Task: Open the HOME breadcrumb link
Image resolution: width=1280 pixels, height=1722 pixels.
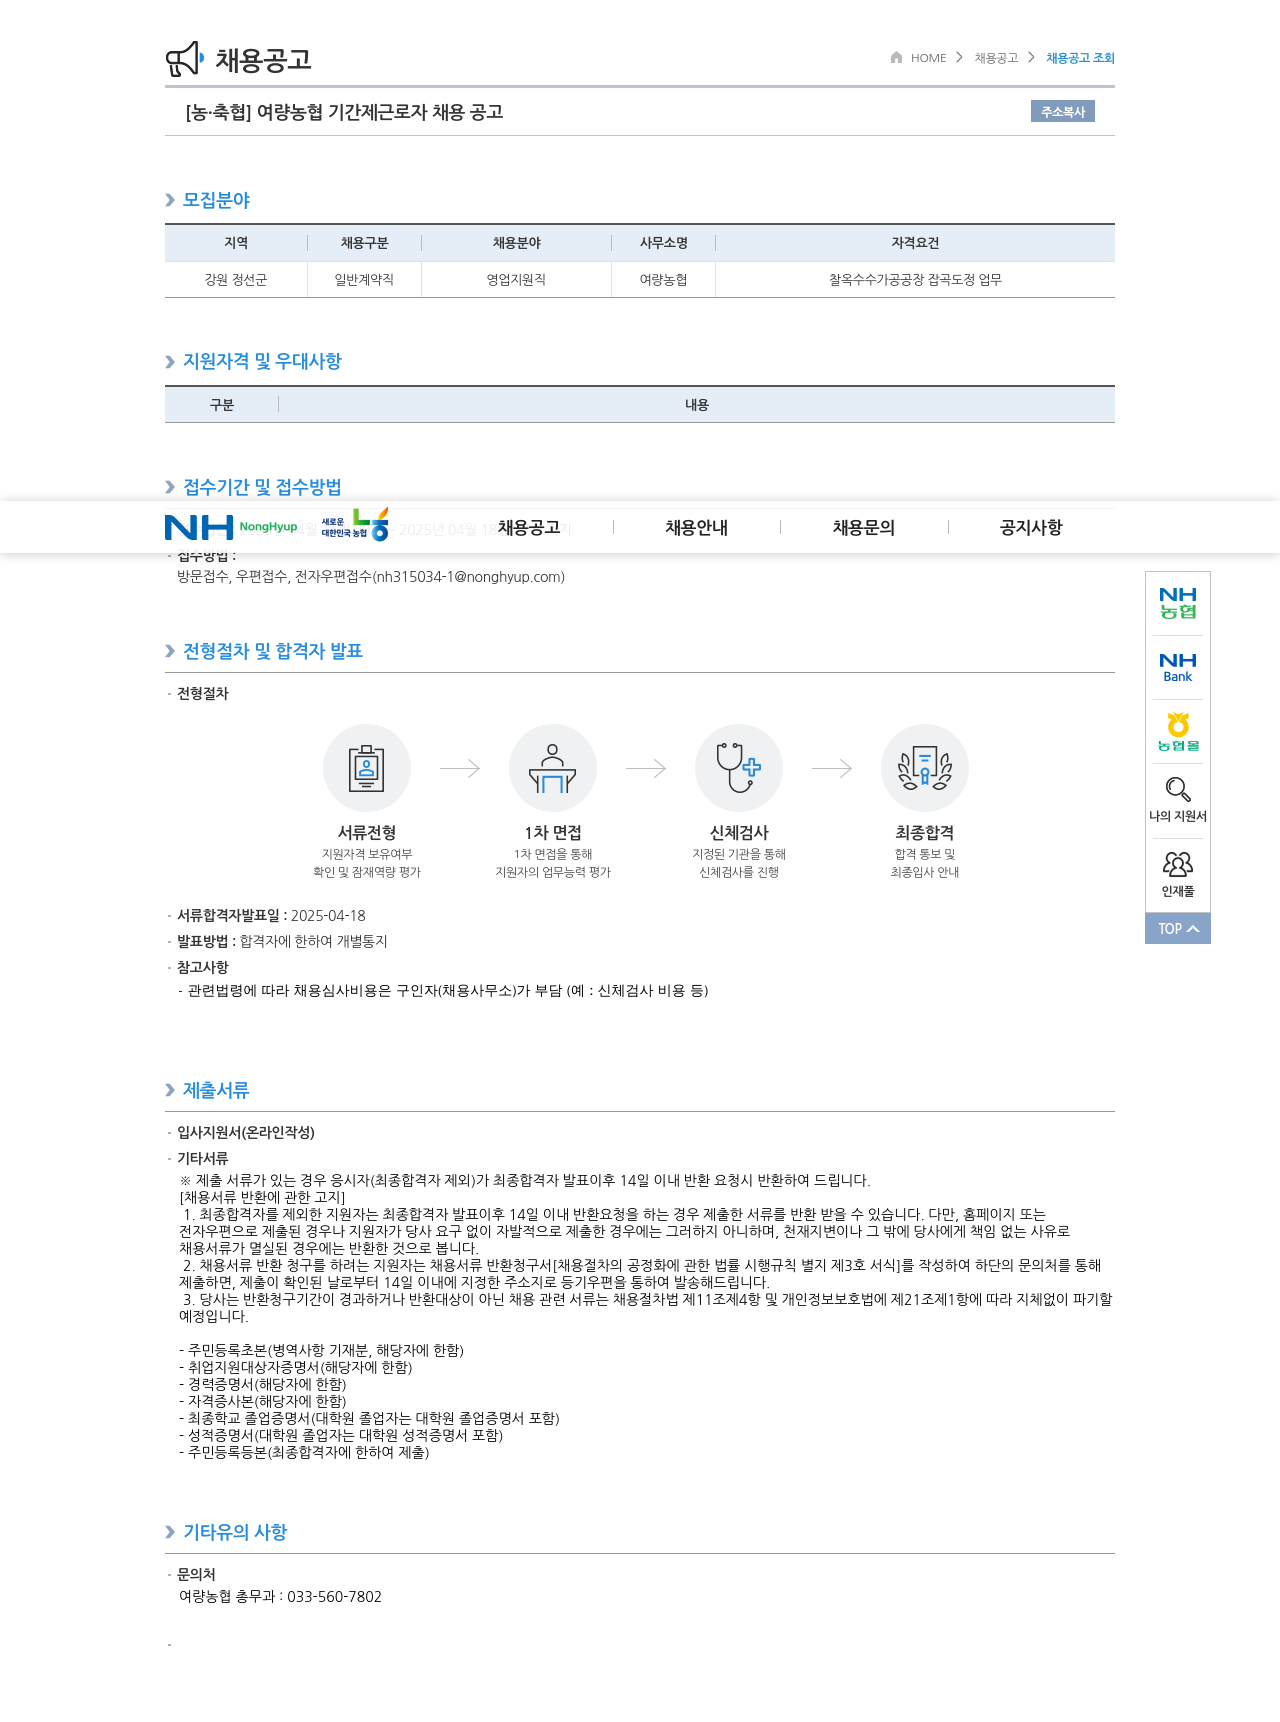Action: [928, 58]
